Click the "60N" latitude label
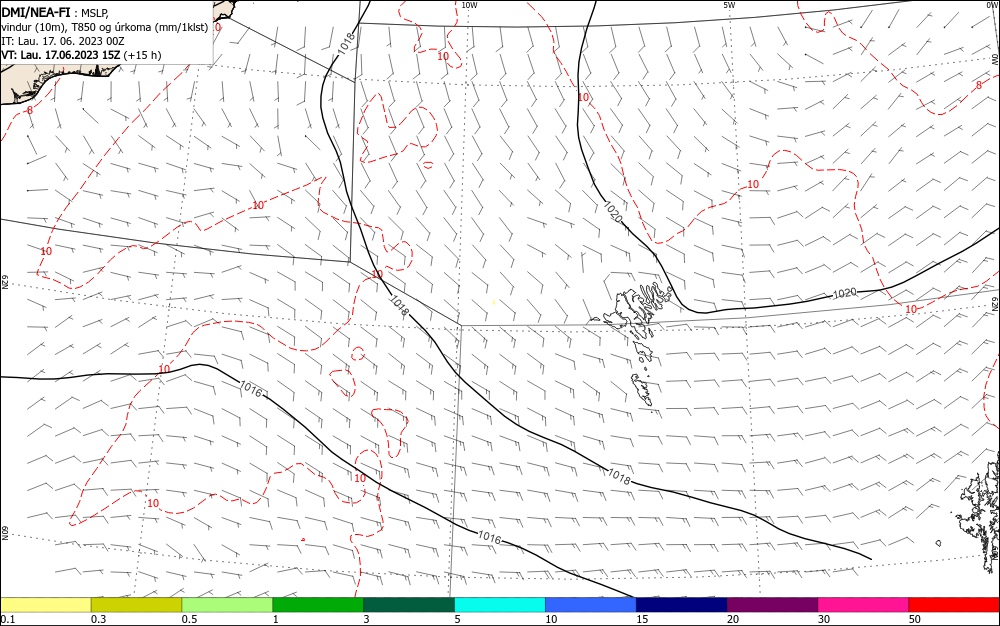The width and height of the screenshot is (1000, 626). point(4,532)
